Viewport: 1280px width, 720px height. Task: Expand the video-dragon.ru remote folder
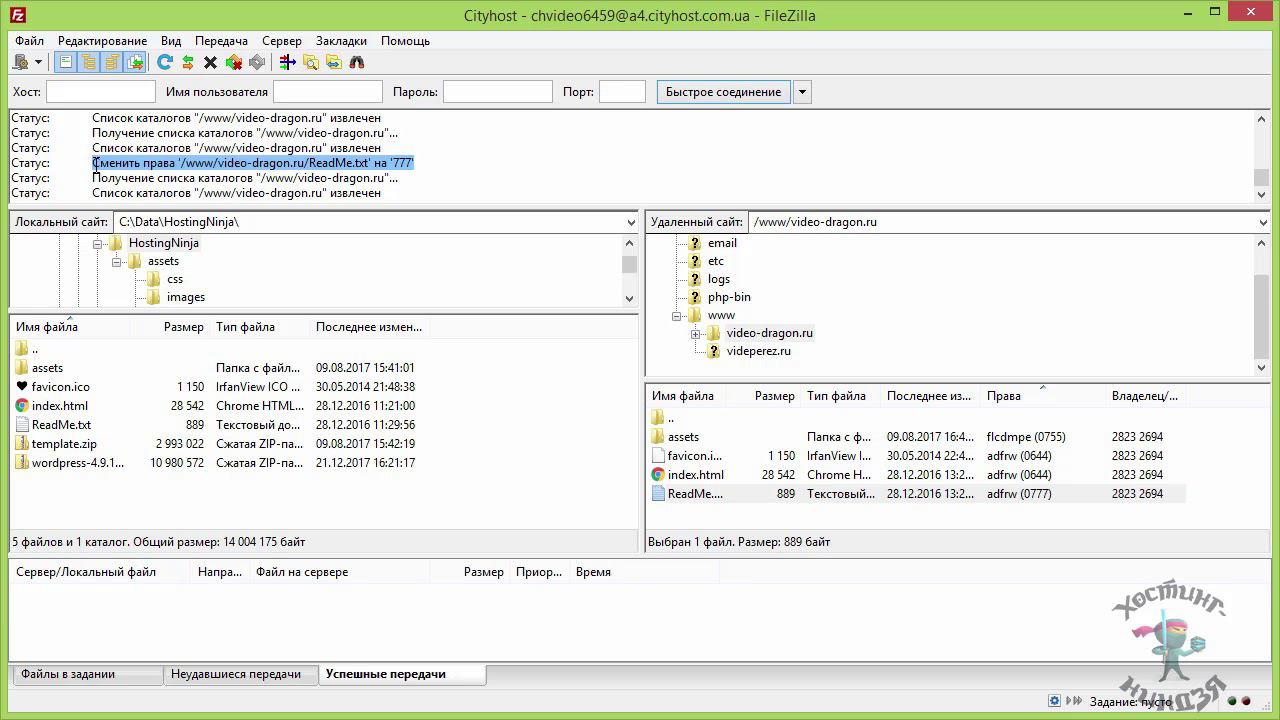[696, 334]
